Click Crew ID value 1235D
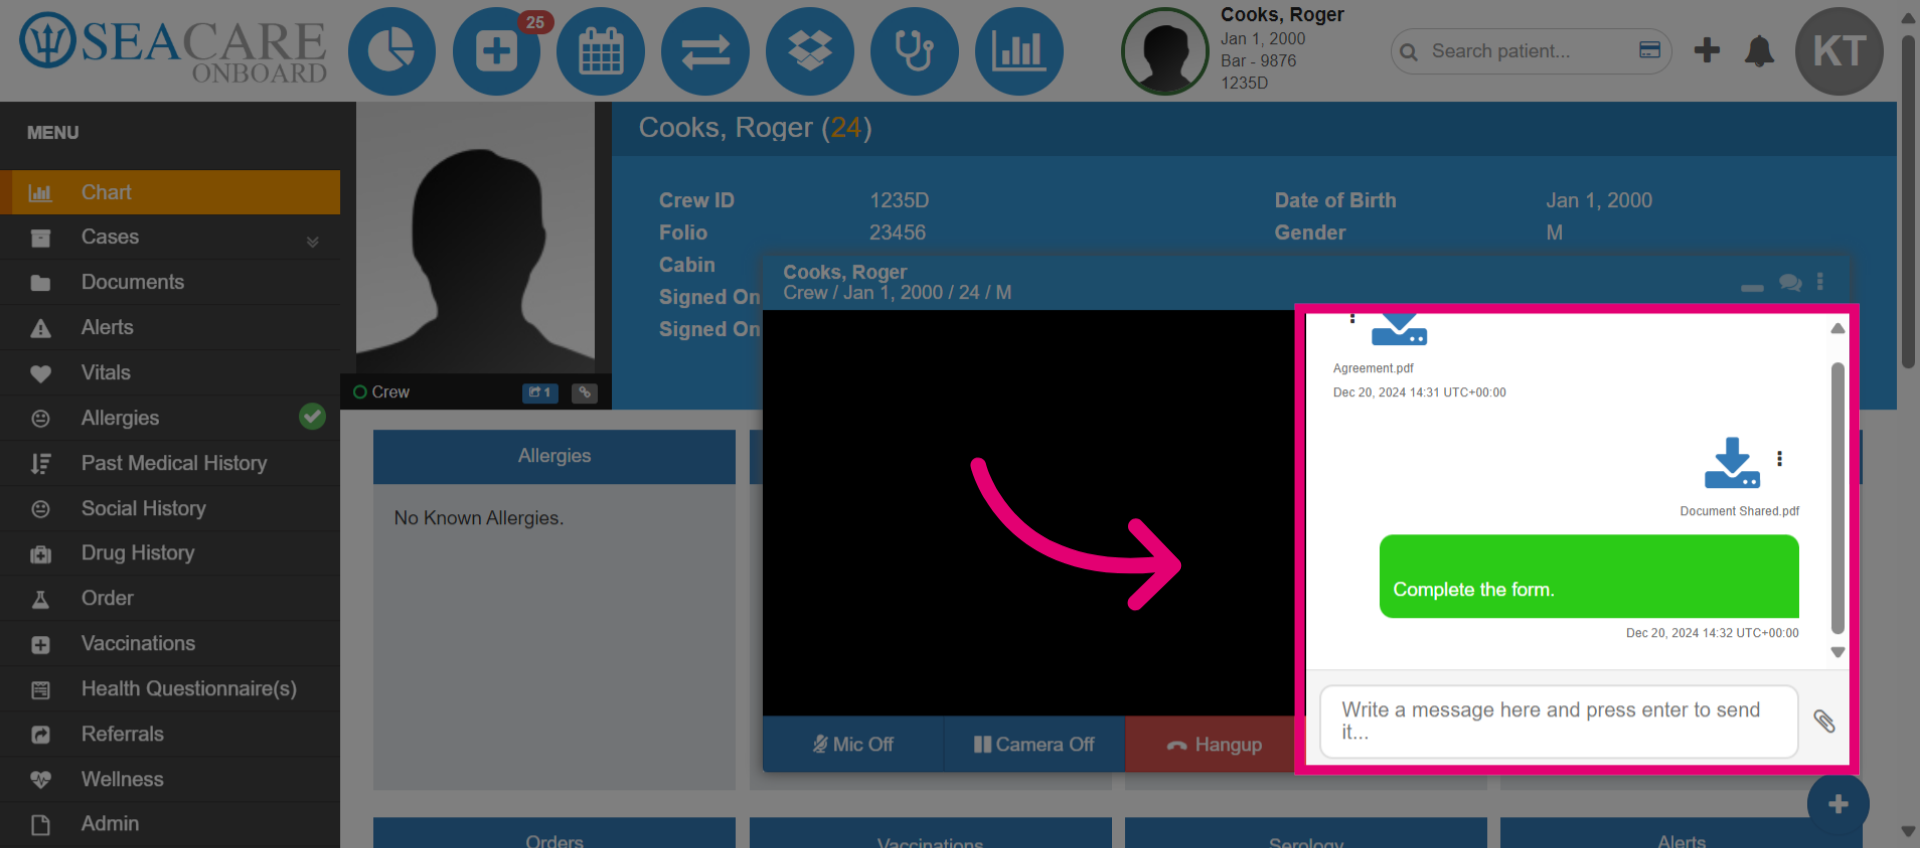1920x848 pixels. tap(899, 200)
